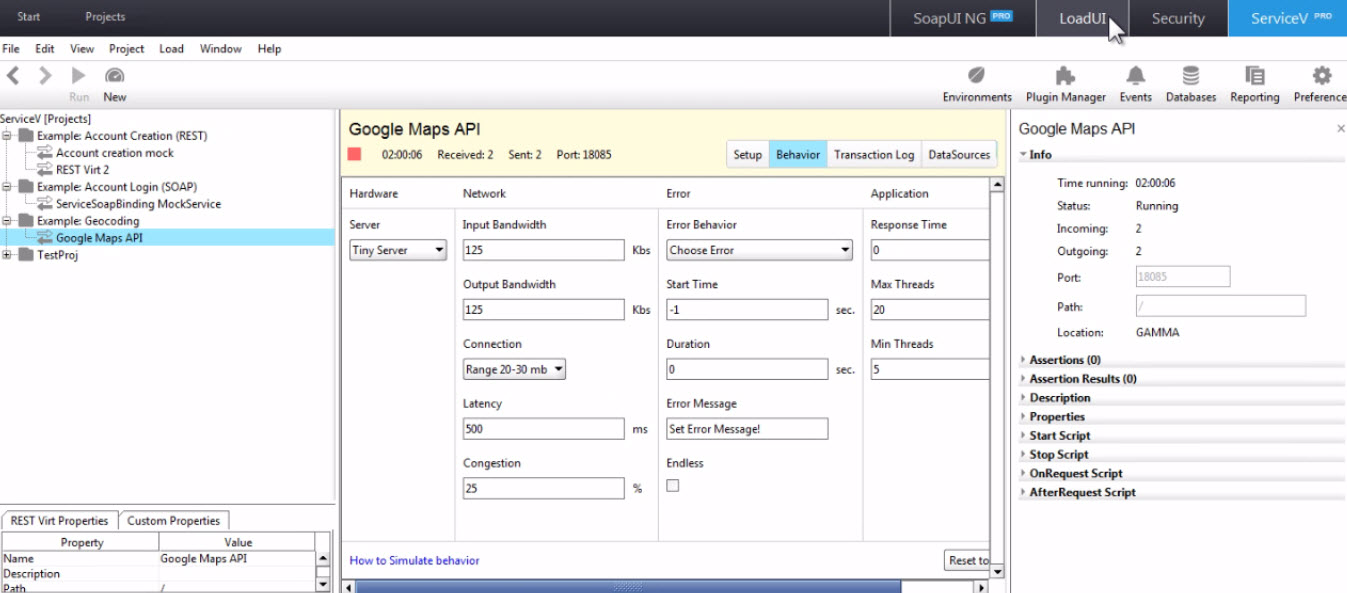Open the Reporting panel
The width and height of the screenshot is (1347, 593).
tap(1253, 80)
